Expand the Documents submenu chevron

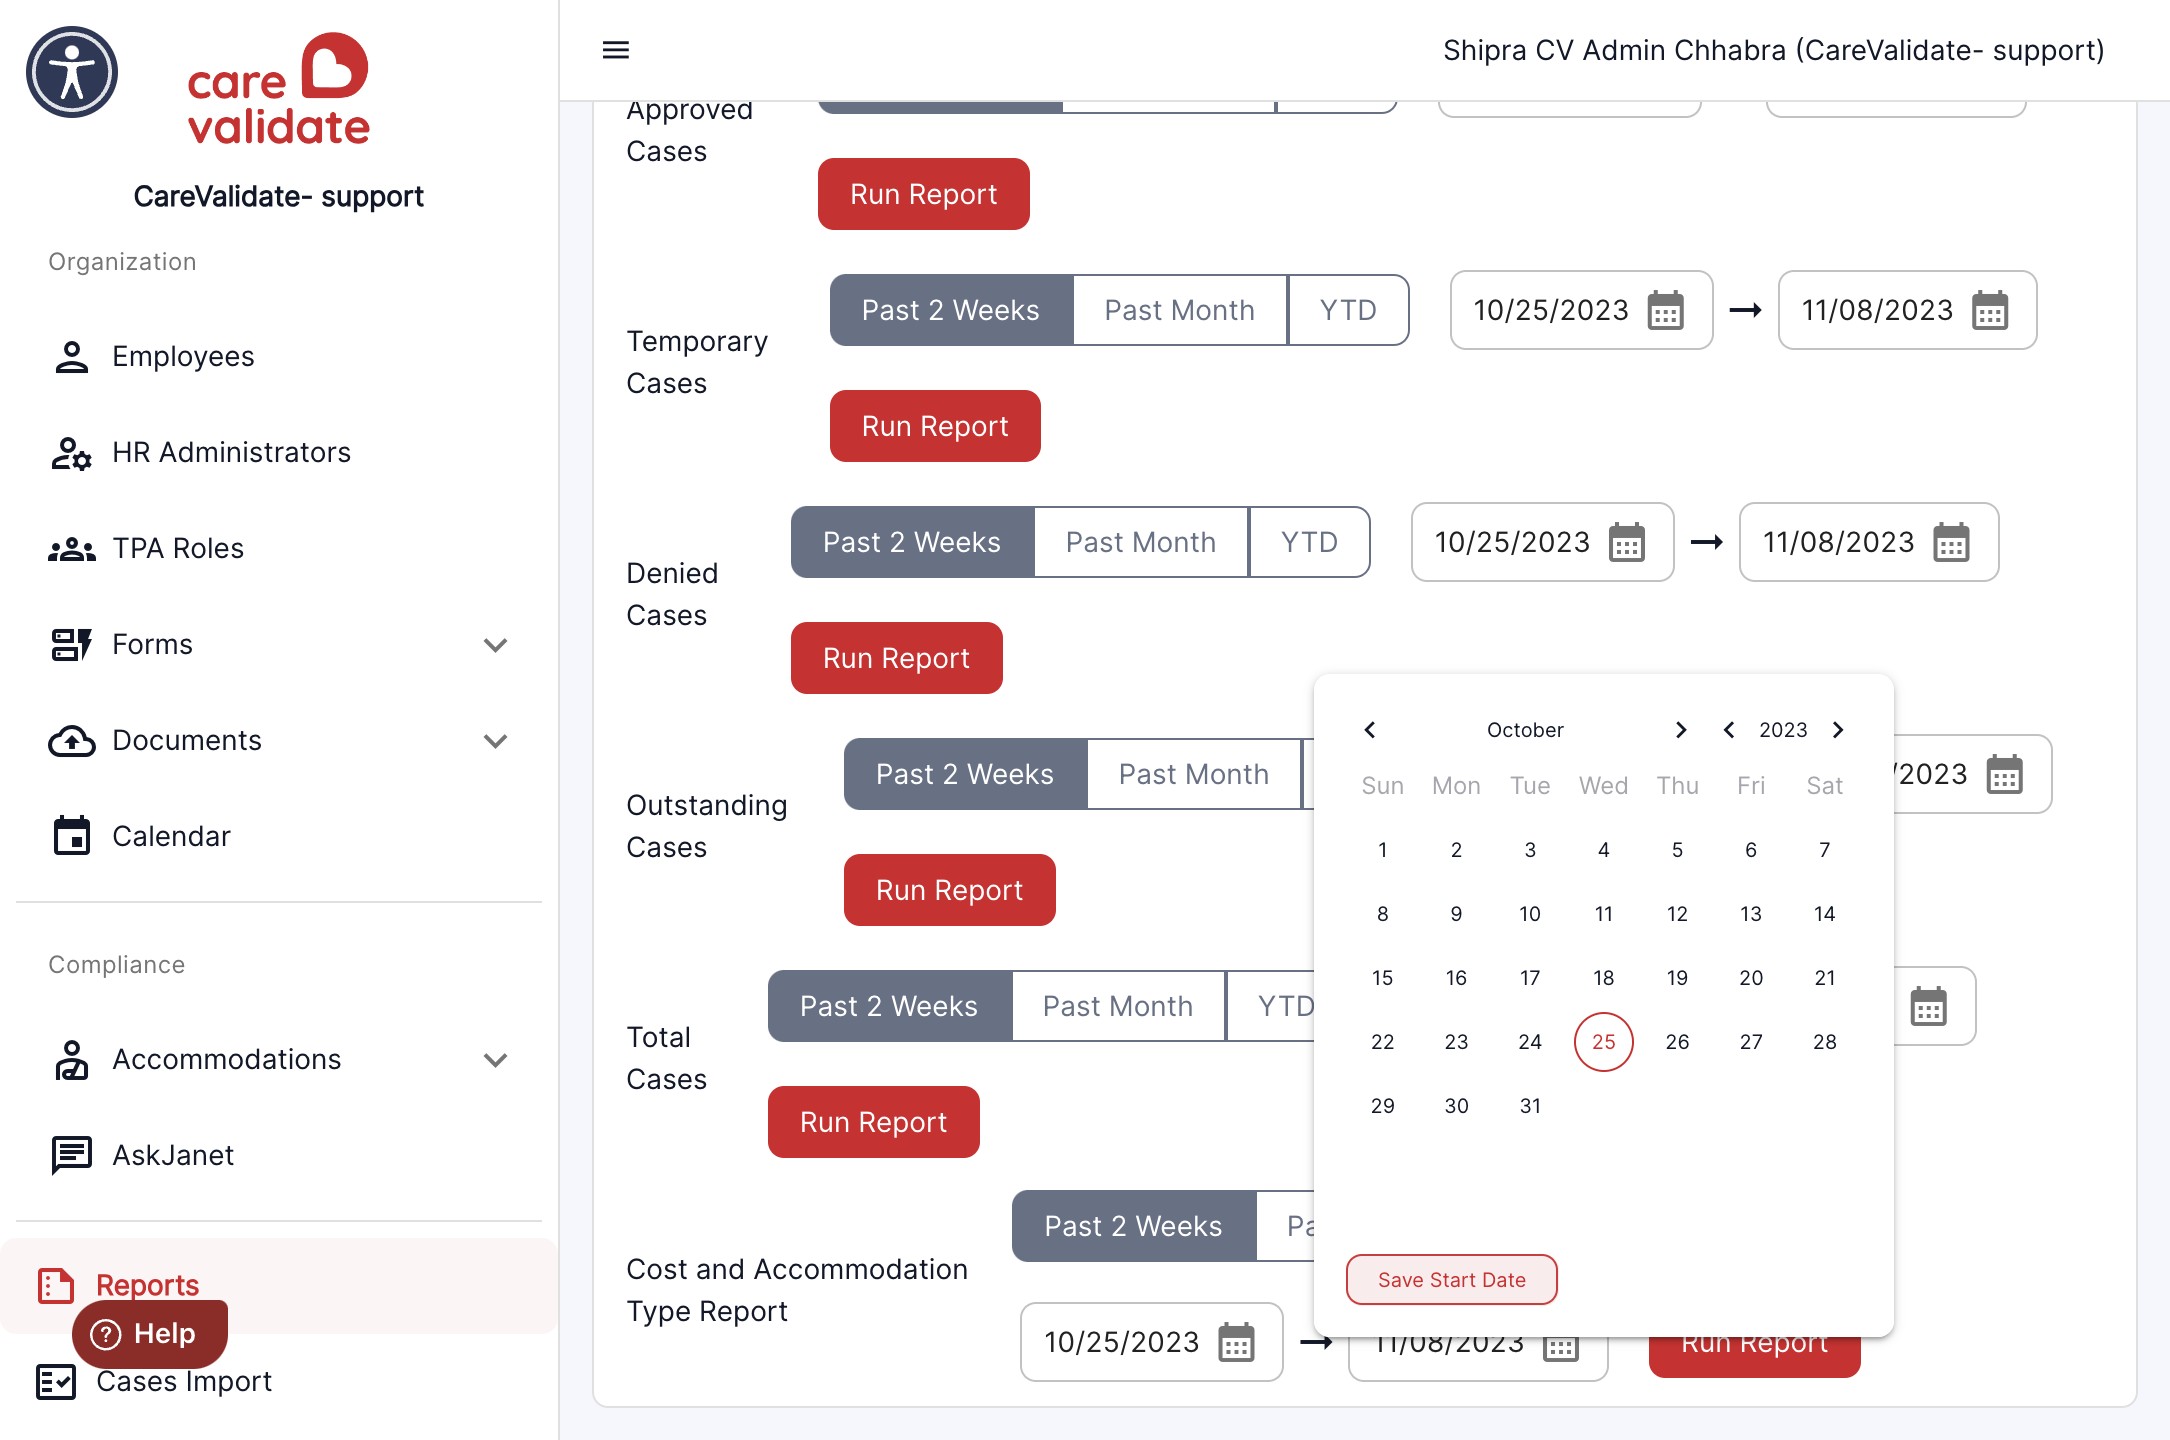coord(496,741)
